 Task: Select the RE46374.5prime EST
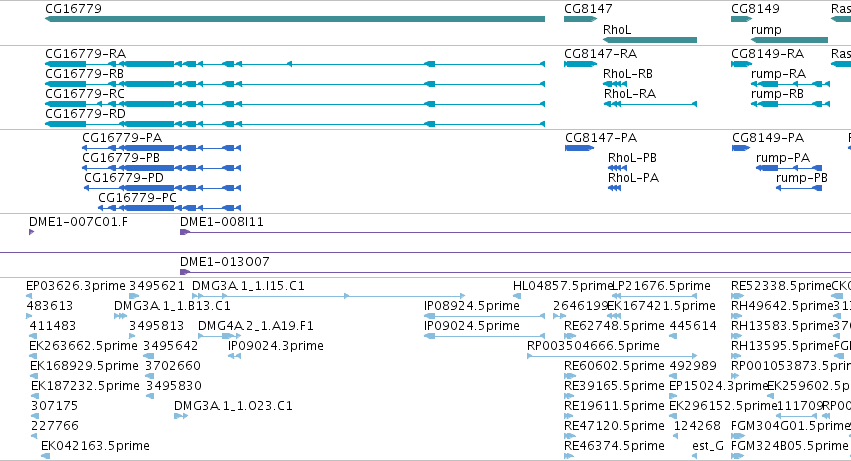(569, 456)
